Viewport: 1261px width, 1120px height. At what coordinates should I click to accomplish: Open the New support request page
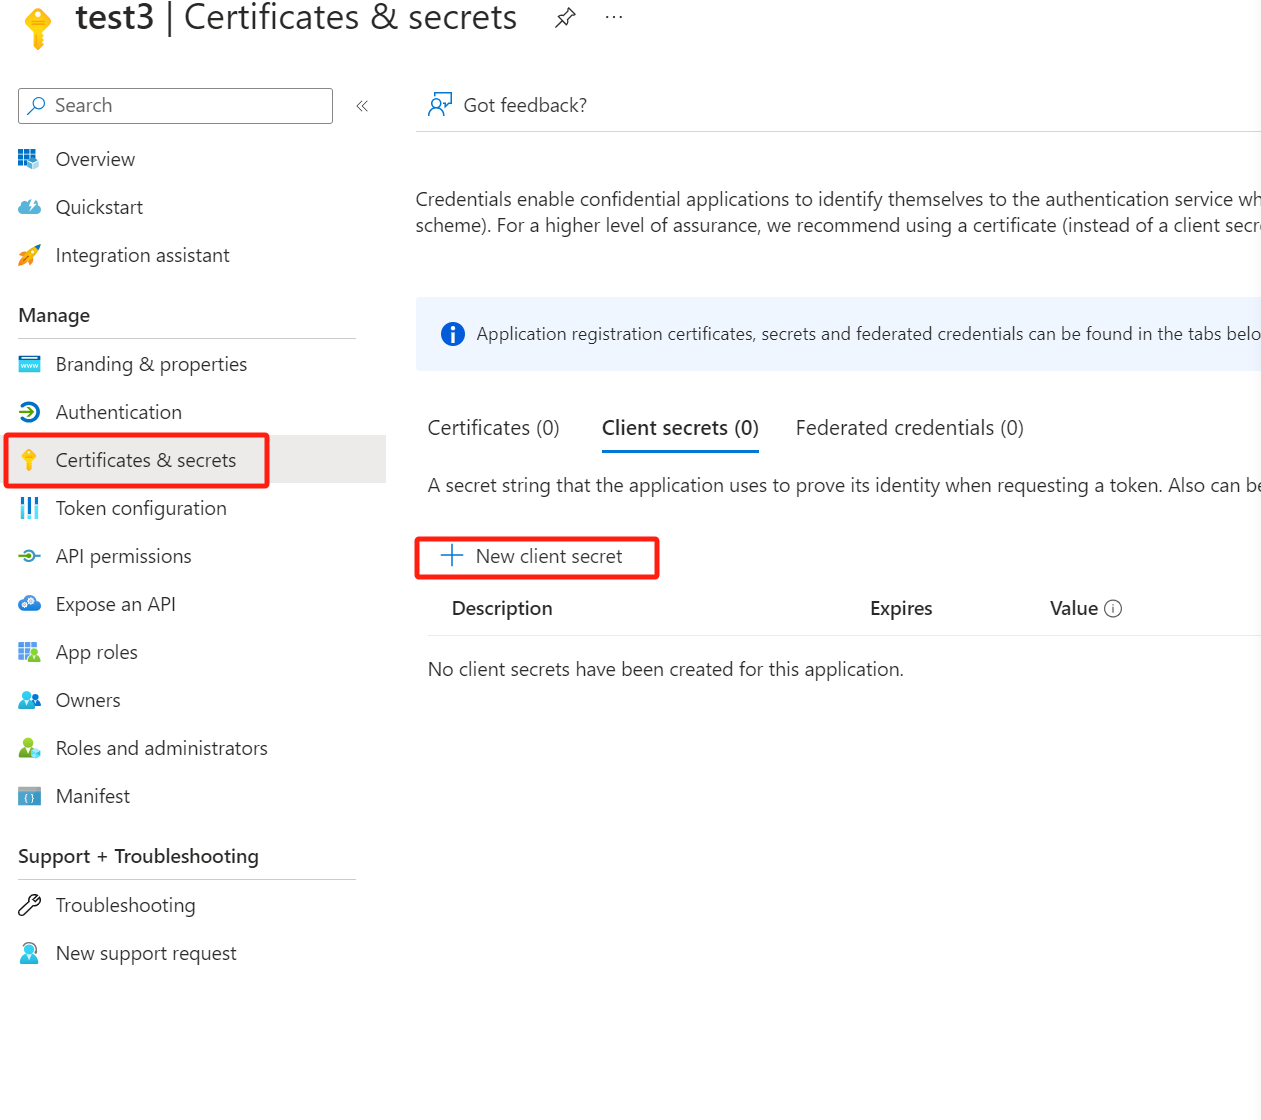(146, 953)
